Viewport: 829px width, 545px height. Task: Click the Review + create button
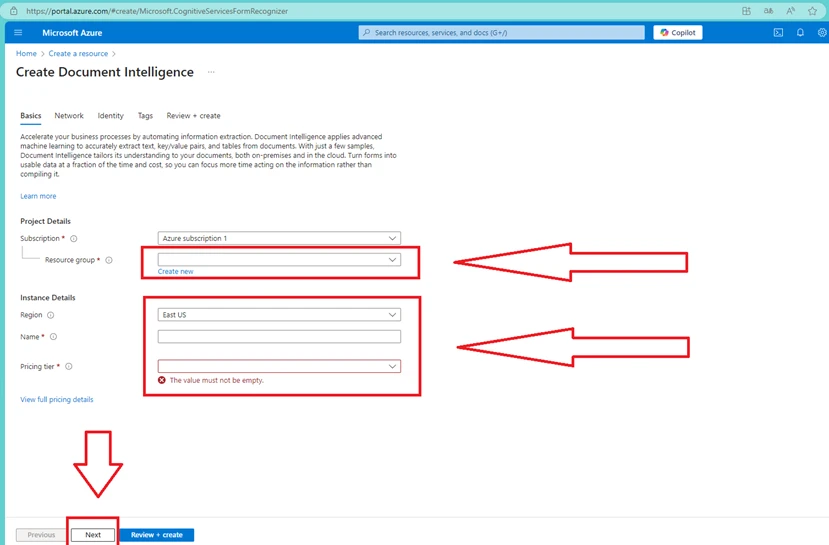pos(157,535)
